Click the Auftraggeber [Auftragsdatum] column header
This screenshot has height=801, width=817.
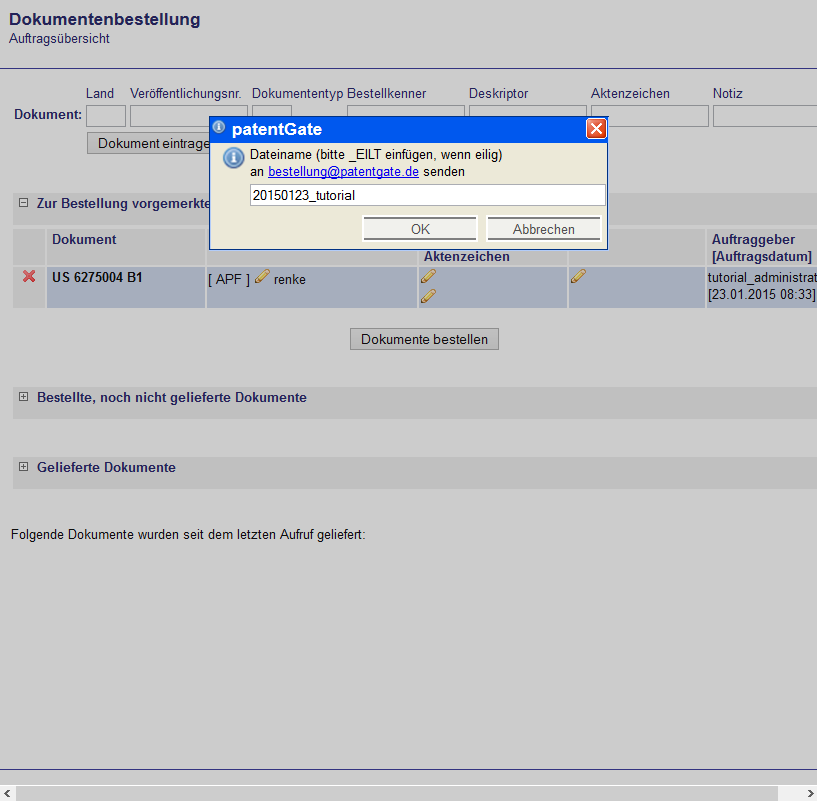pos(761,248)
